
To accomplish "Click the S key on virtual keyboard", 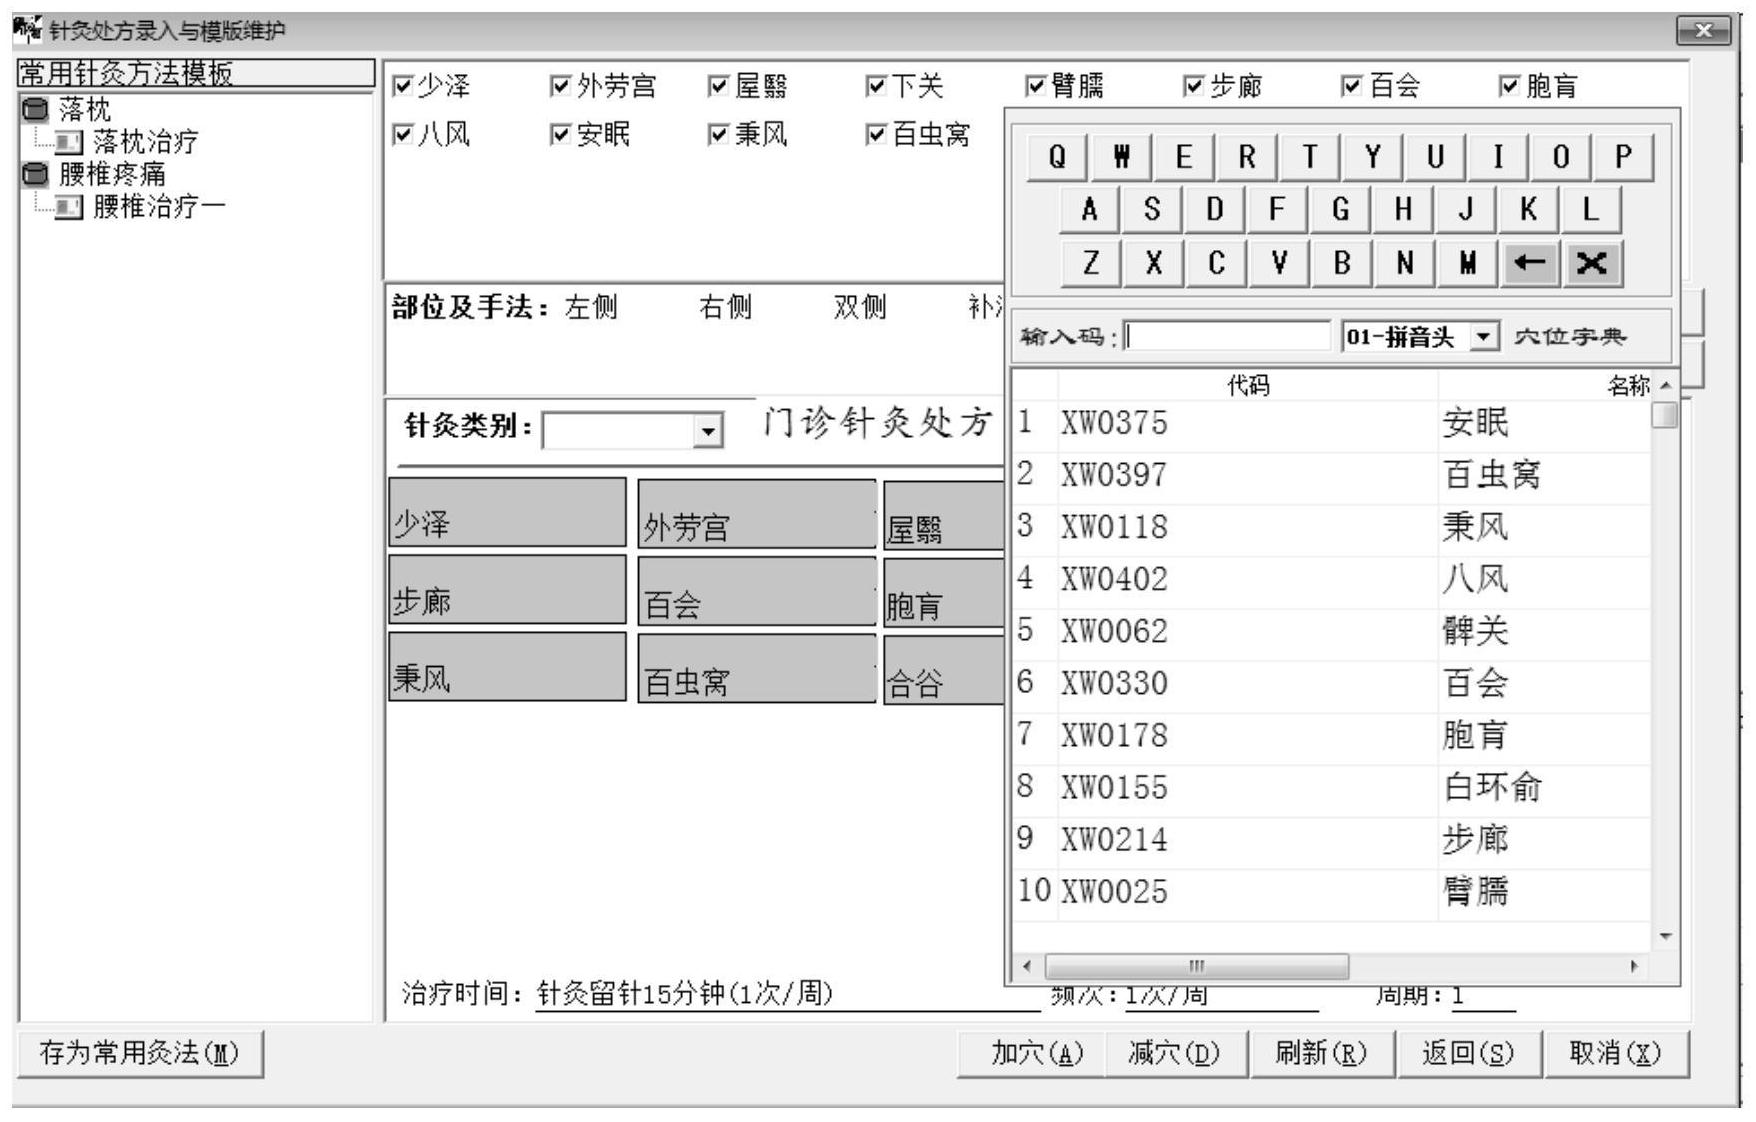I will 1152,209.
